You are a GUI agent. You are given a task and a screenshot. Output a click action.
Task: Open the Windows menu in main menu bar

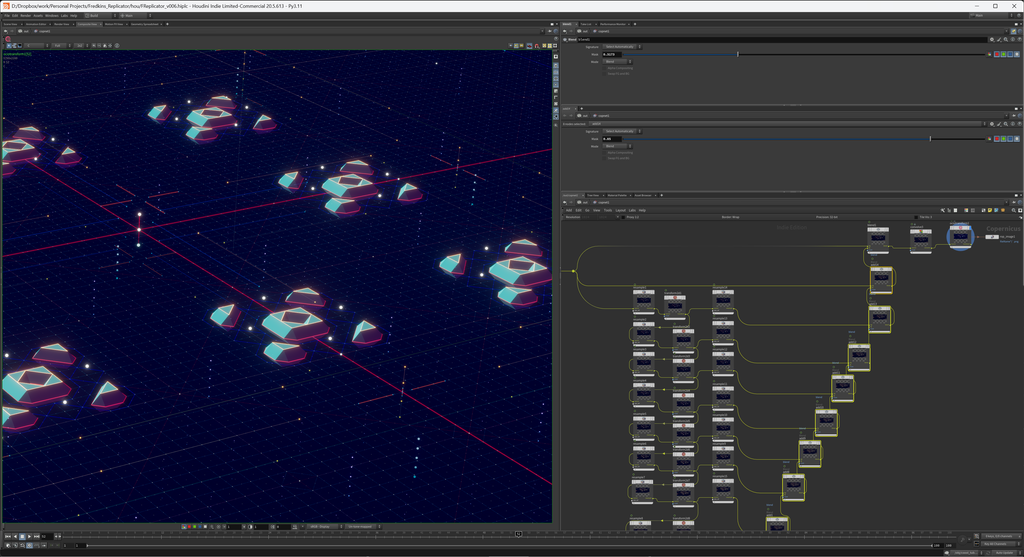[x=52, y=16]
